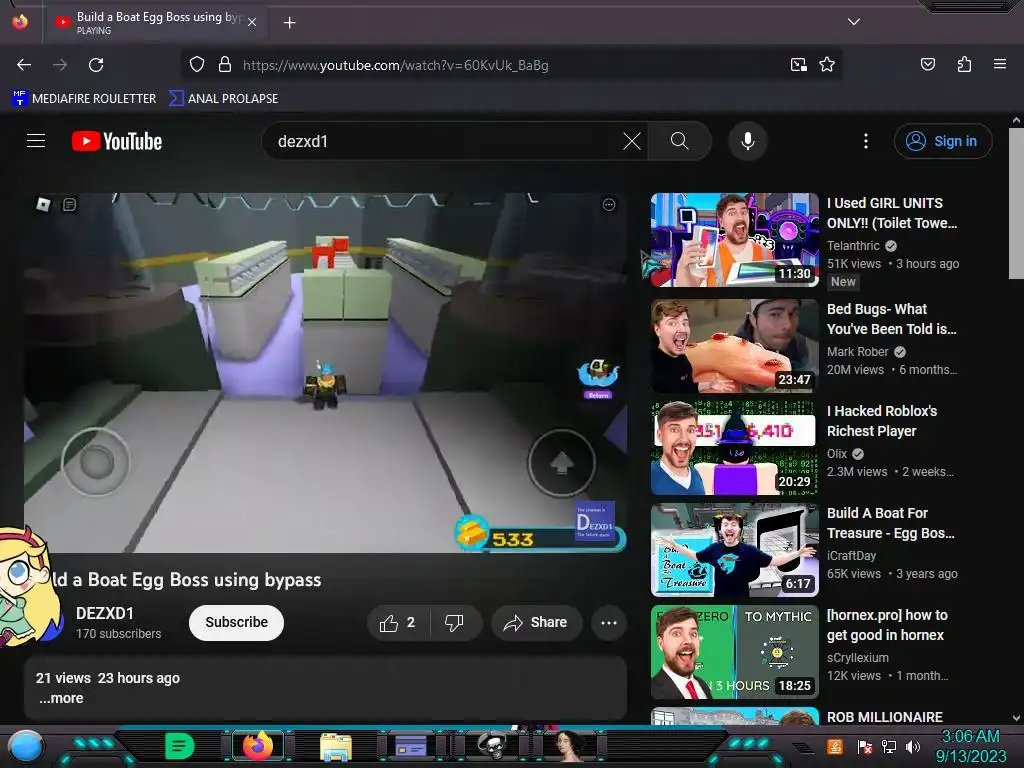Click the Sign in button

click(x=942, y=141)
